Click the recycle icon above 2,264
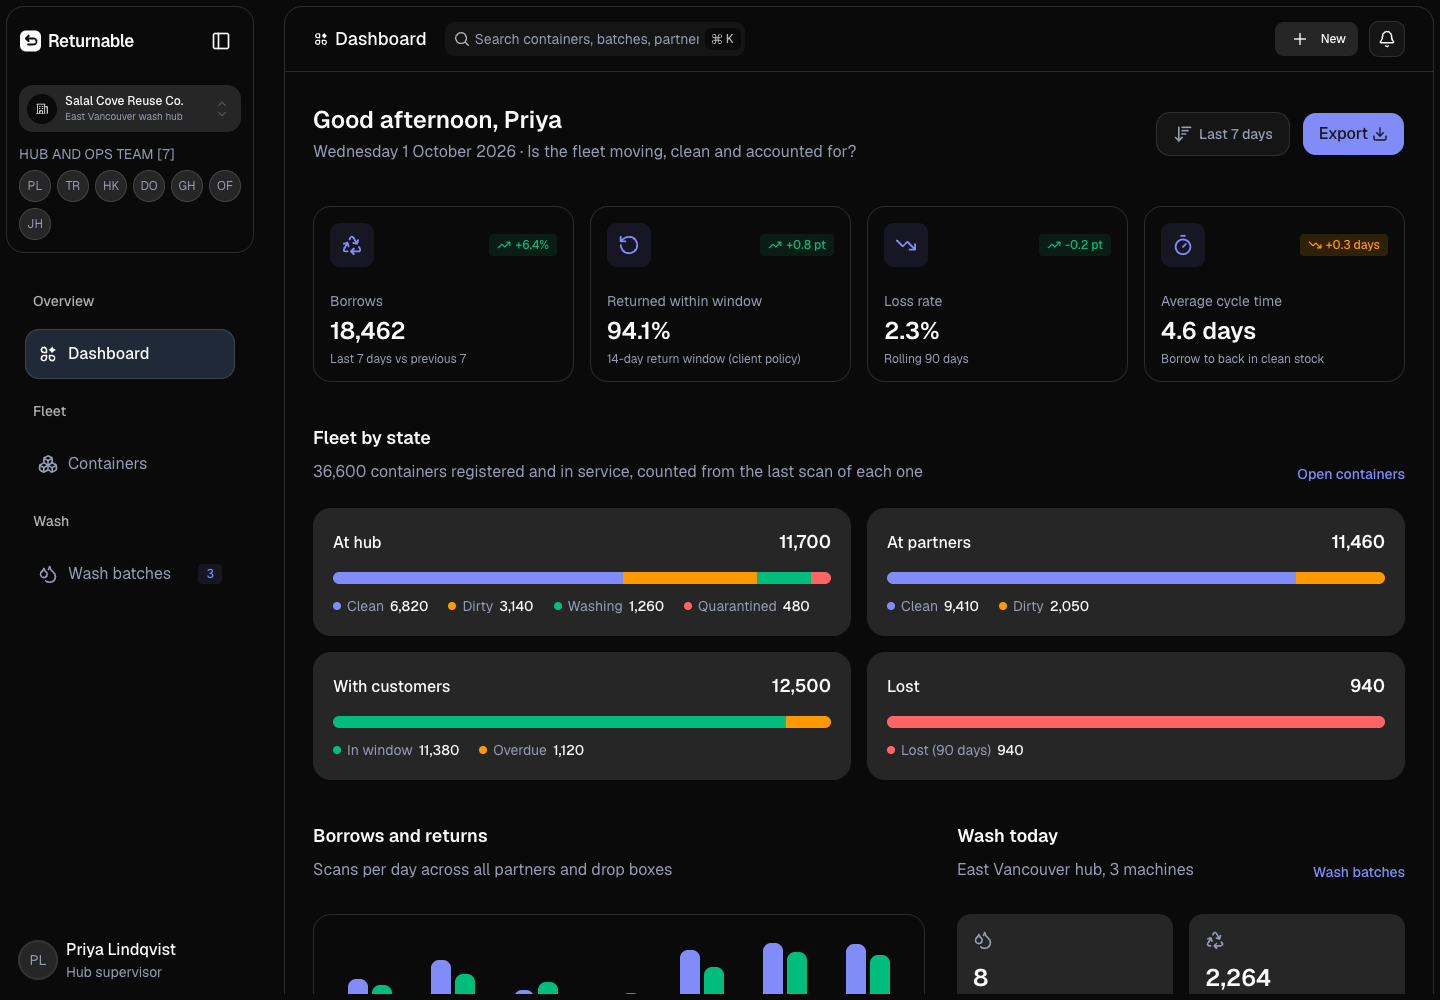Screen dimensions: 1440x1000 (1215, 940)
